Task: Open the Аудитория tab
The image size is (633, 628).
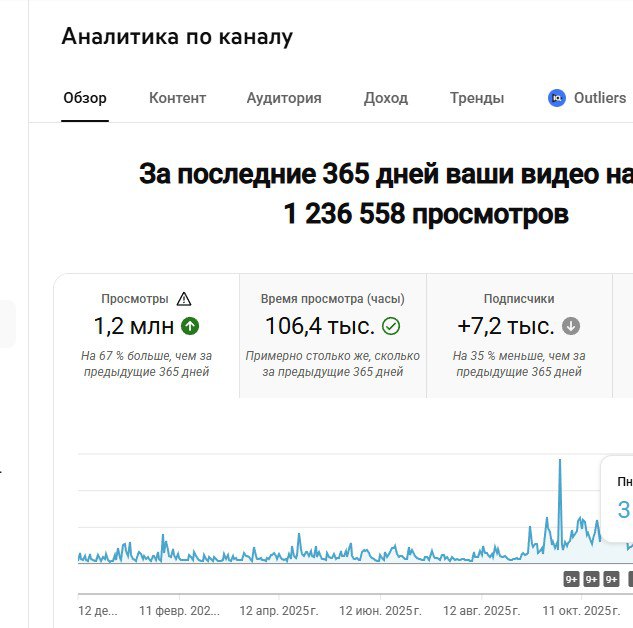Action: 284,98
